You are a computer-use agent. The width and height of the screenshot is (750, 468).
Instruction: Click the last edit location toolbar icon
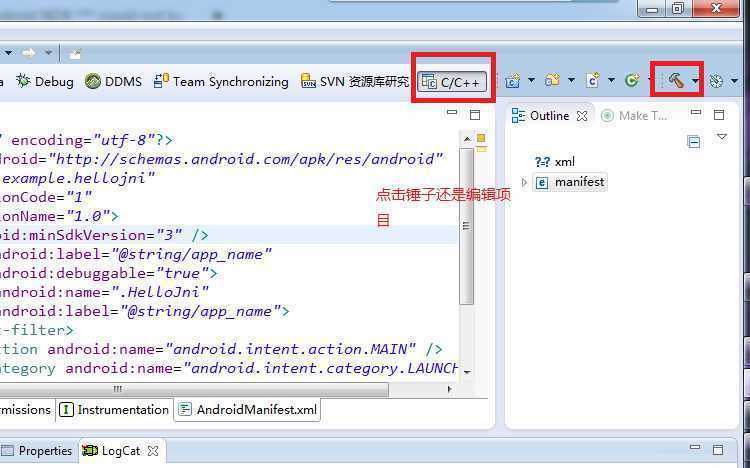pyautogui.click(x=75, y=54)
